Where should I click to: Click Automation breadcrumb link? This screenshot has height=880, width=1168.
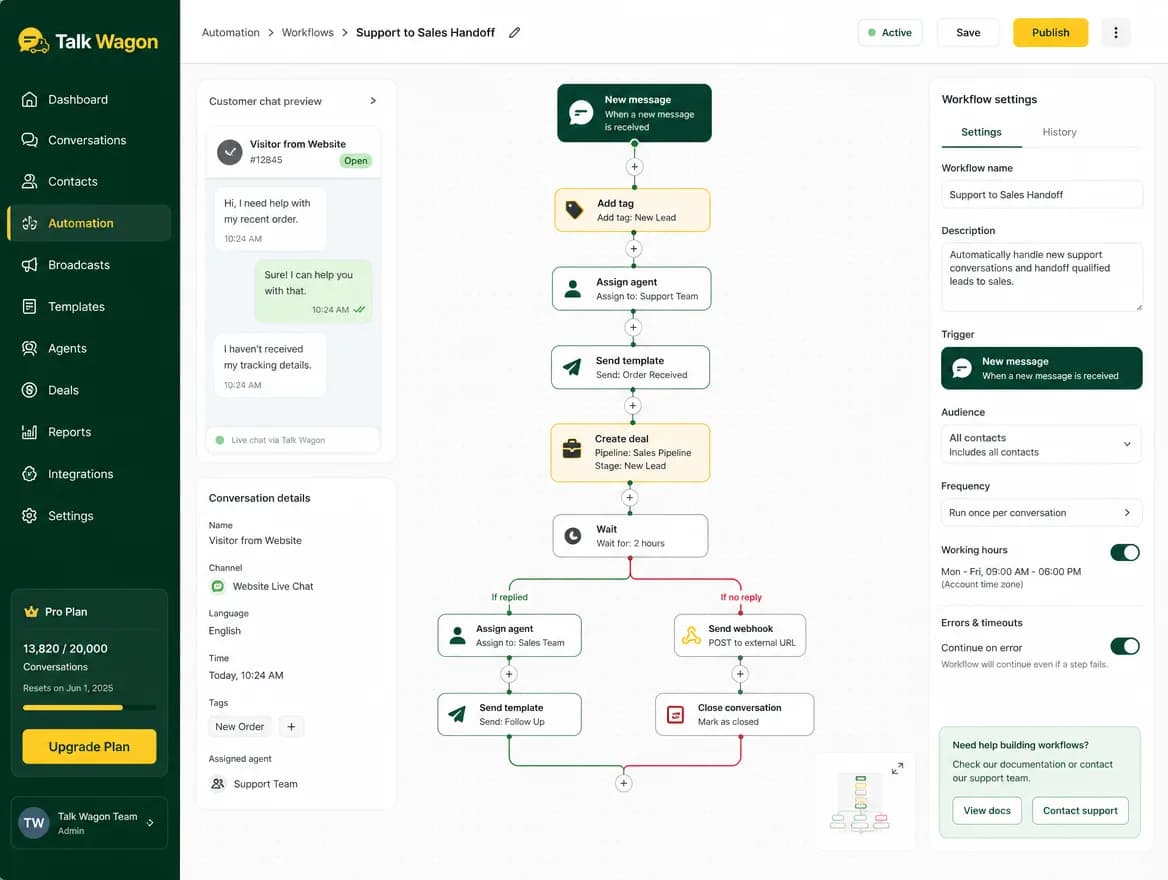pyautogui.click(x=231, y=33)
